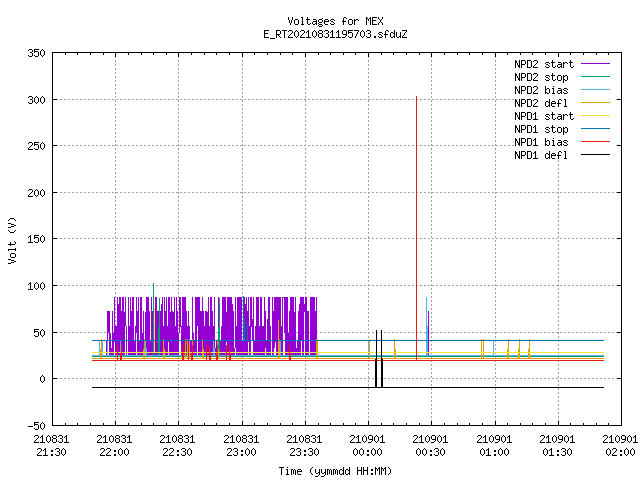
Task: Click the green NPD2 stop legend line
Action: pyautogui.click(x=596, y=76)
